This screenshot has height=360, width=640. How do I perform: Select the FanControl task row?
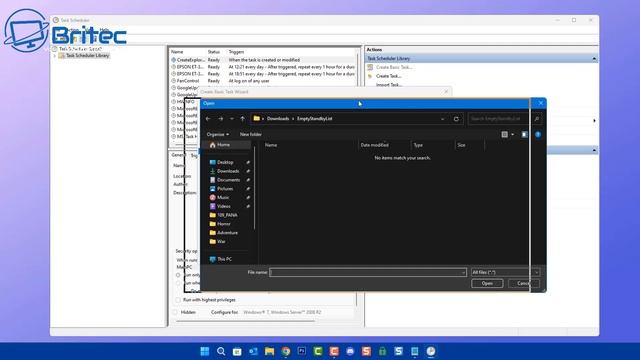point(263,81)
